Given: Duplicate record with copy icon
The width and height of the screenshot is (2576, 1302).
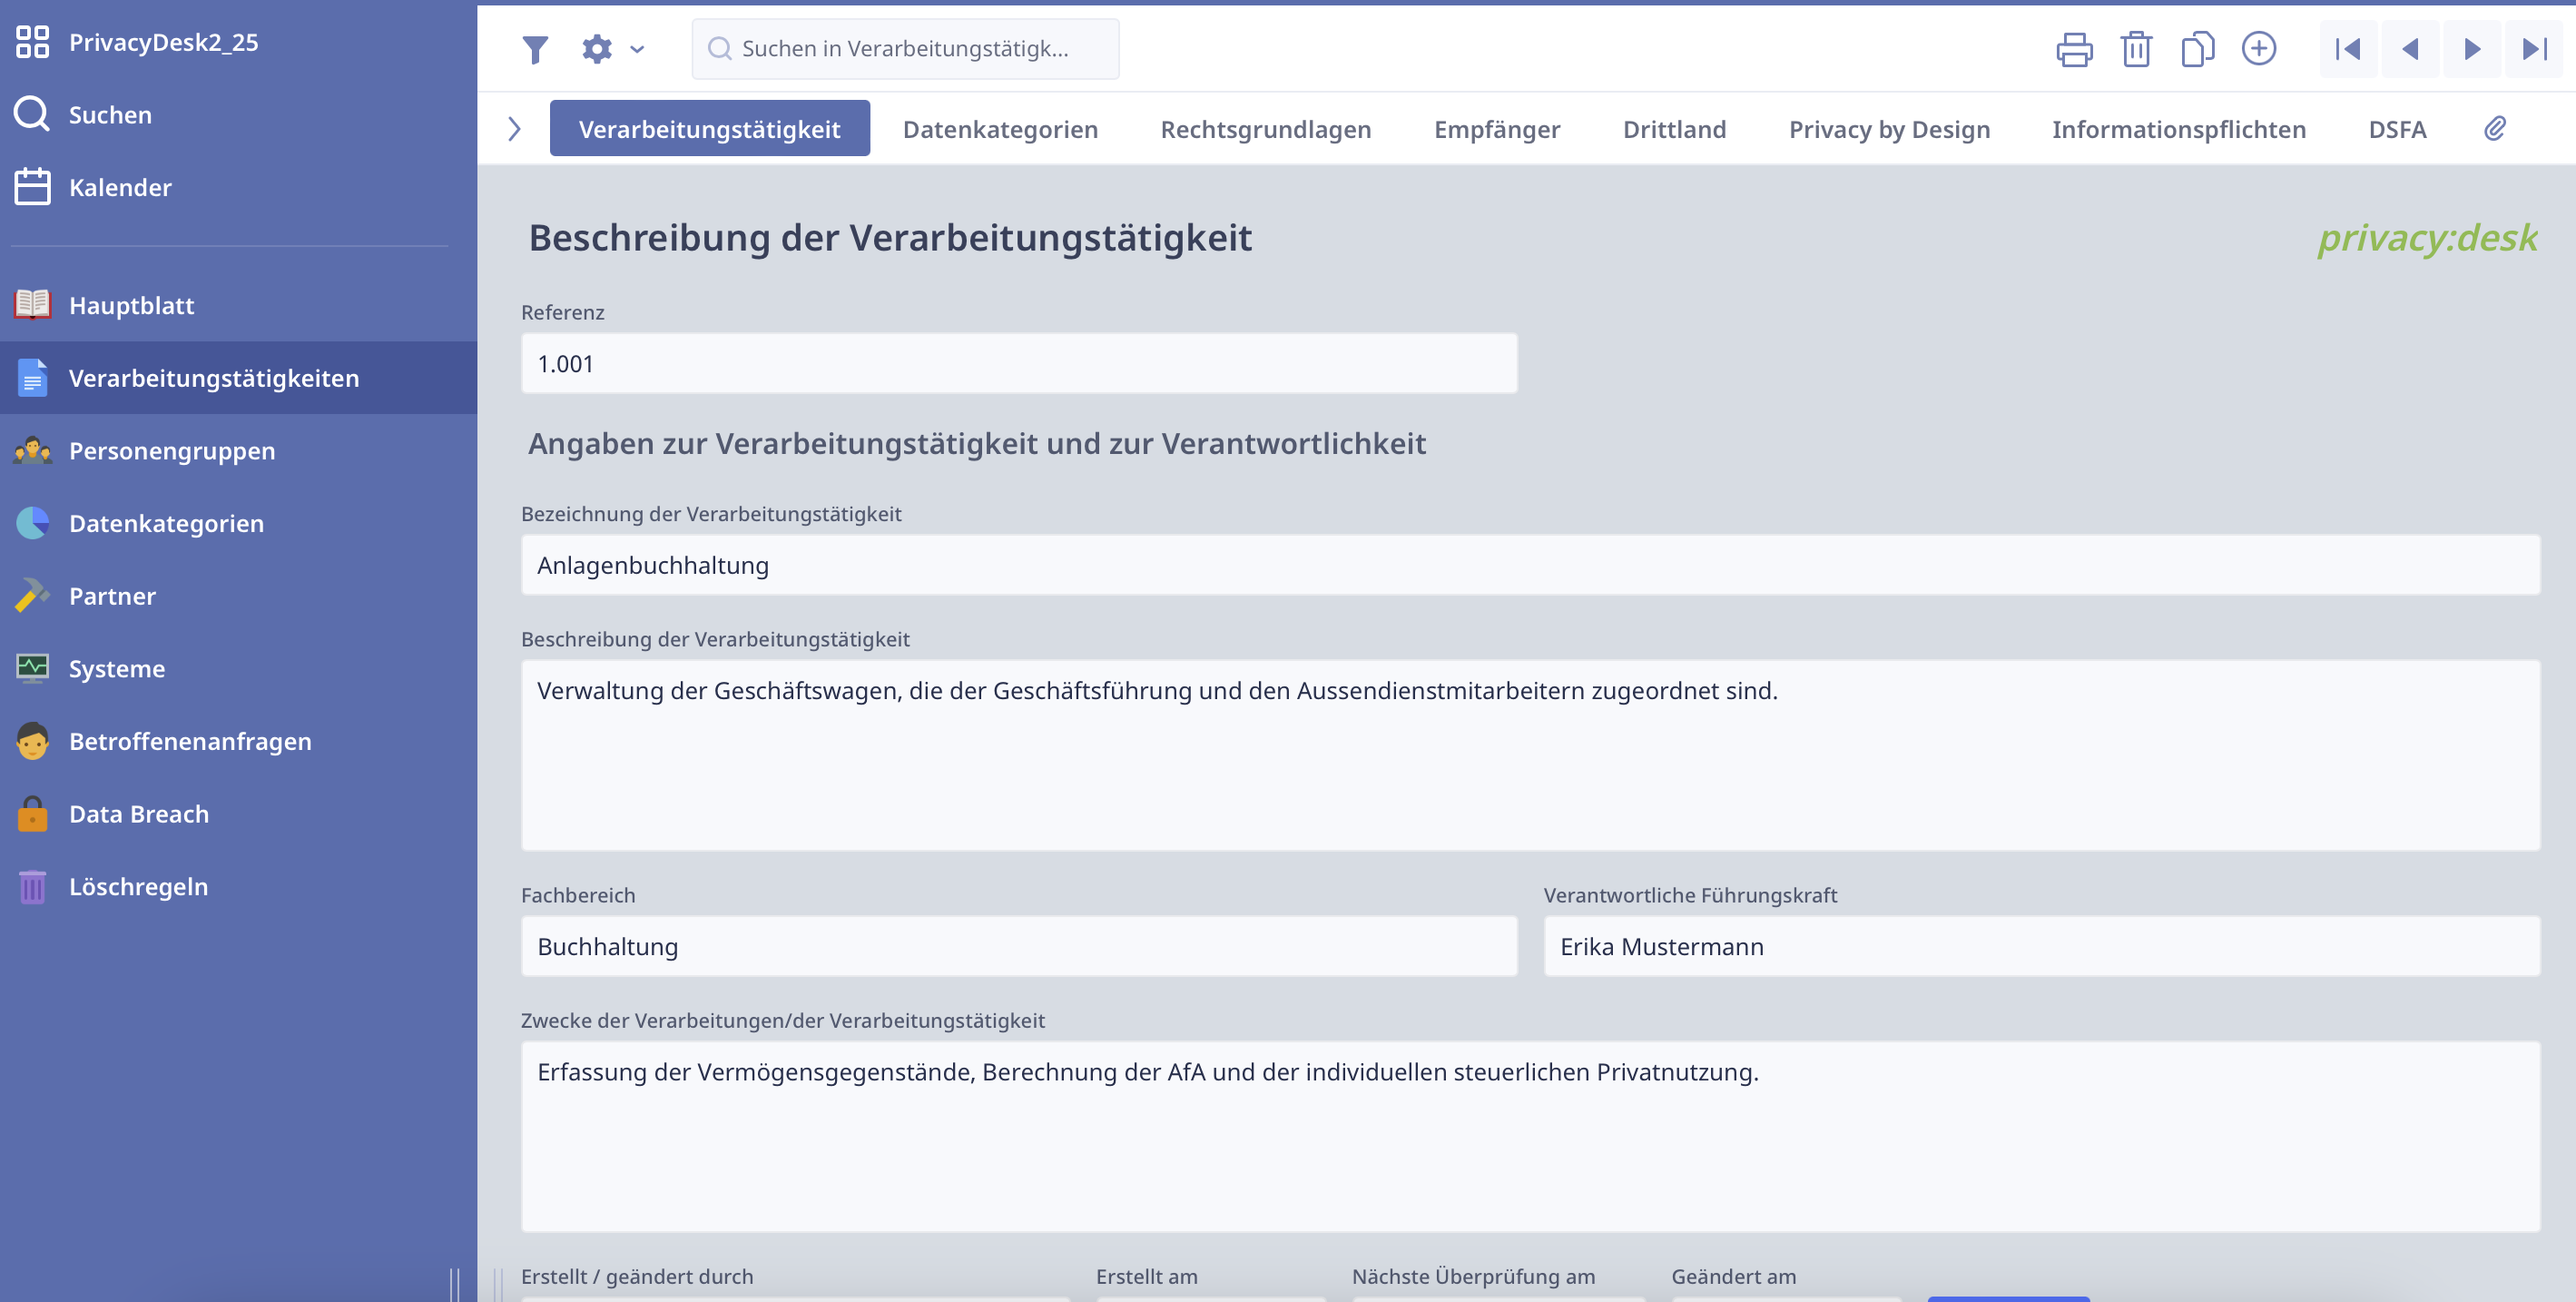Looking at the screenshot, I should (2197, 49).
